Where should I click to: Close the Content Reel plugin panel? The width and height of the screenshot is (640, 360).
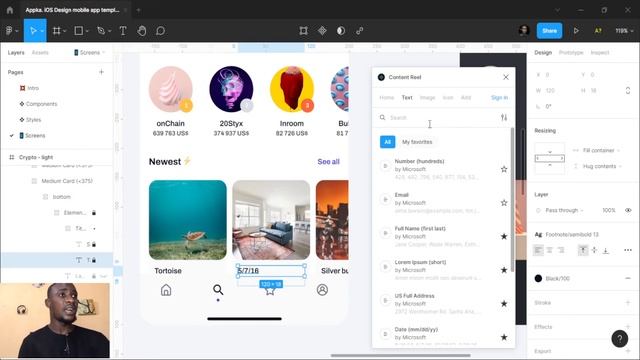tap(506, 77)
